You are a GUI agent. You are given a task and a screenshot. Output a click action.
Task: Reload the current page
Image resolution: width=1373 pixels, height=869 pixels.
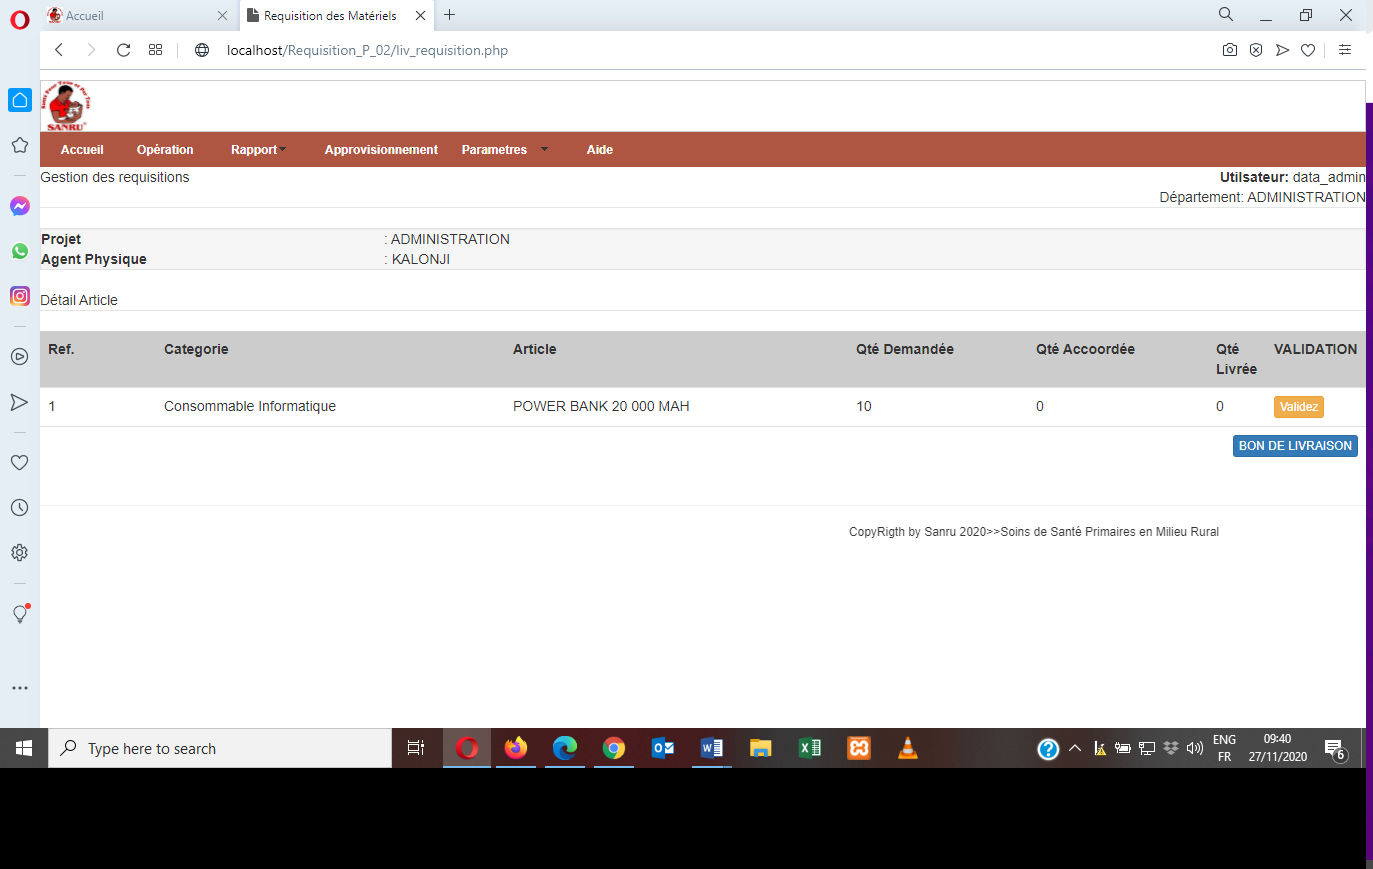pos(123,50)
